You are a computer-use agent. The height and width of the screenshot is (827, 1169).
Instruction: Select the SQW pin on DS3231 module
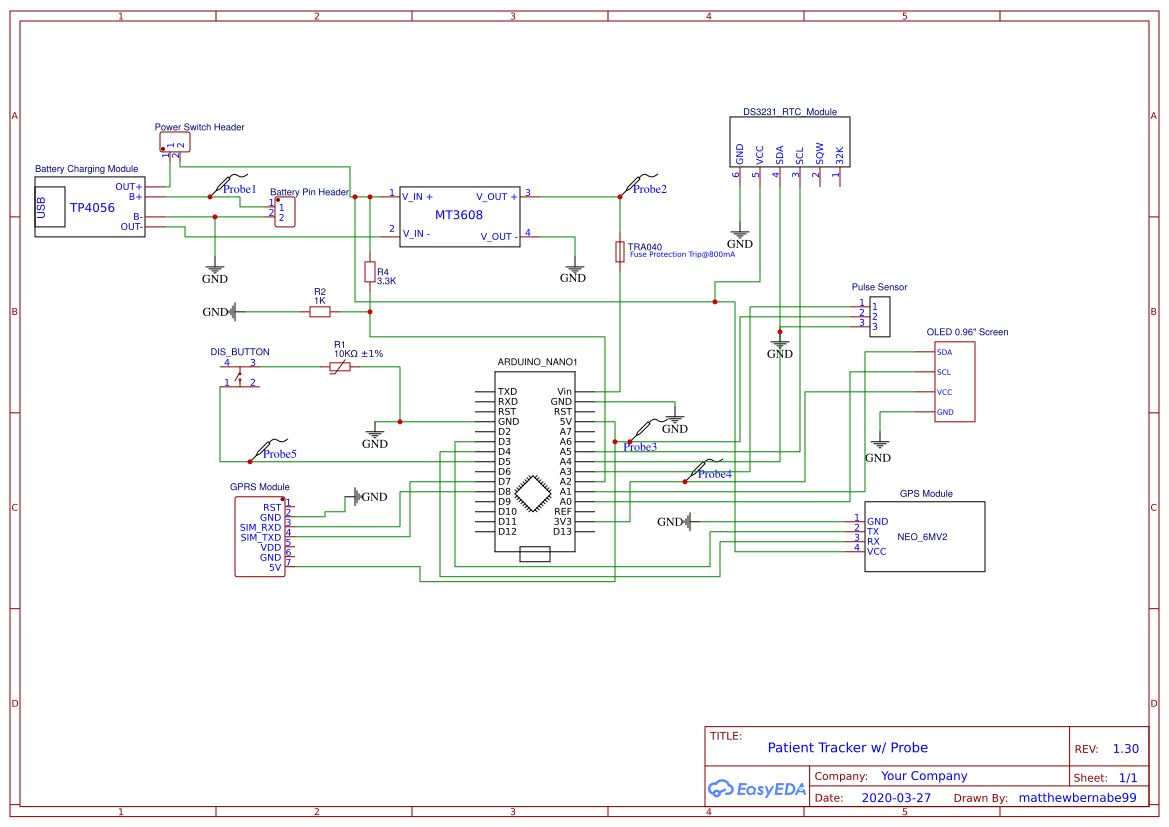coord(819,154)
